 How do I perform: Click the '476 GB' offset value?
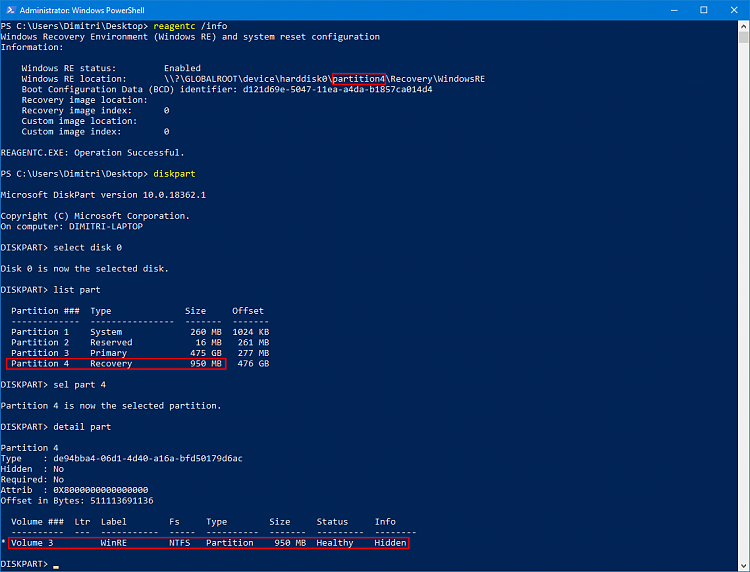[254, 363]
